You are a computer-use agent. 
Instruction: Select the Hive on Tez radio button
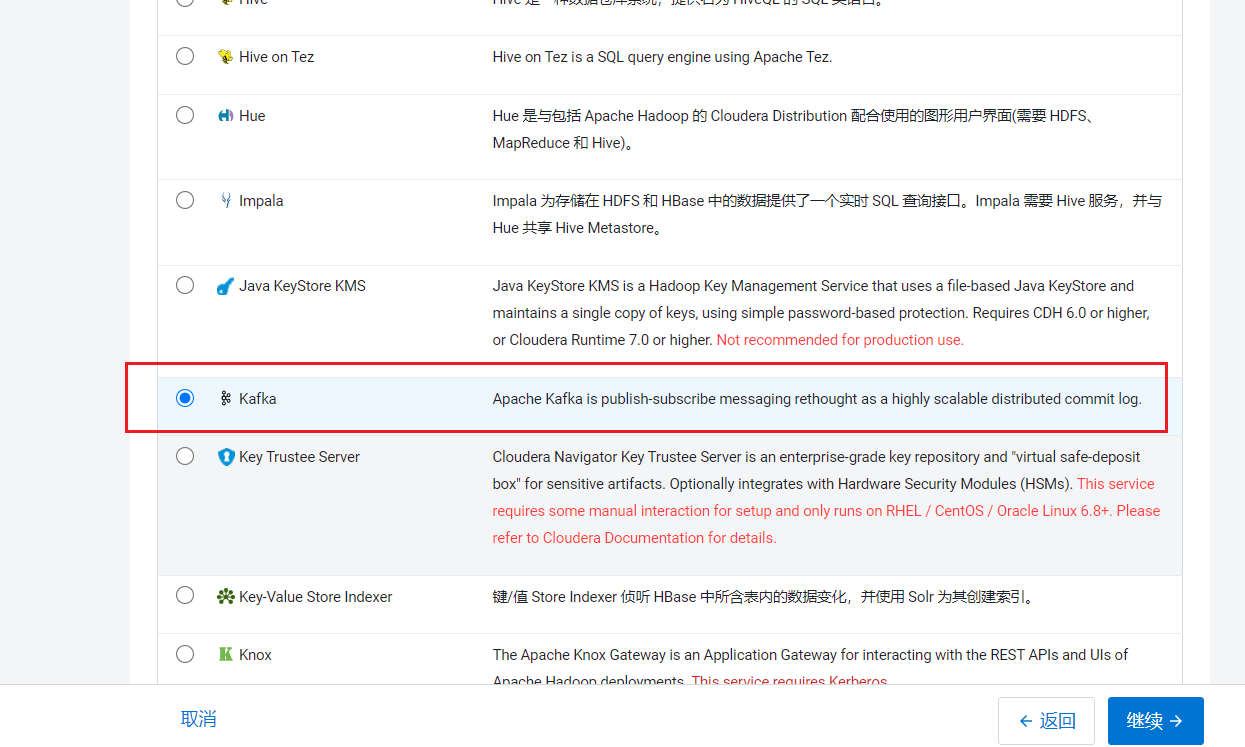click(x=185, y=56)
